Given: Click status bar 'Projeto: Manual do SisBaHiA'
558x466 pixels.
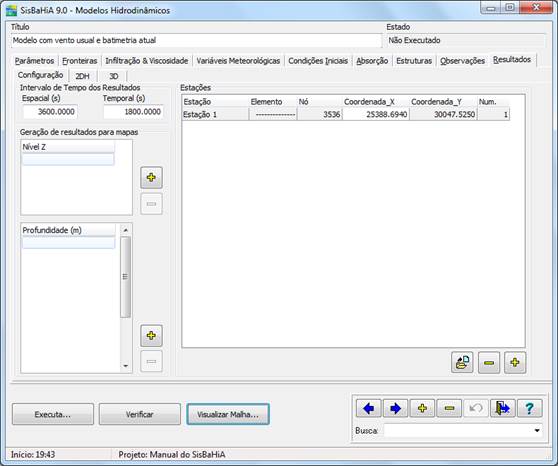Looking at the screenshot, I should pyautogui.click(x=172, y=455).
